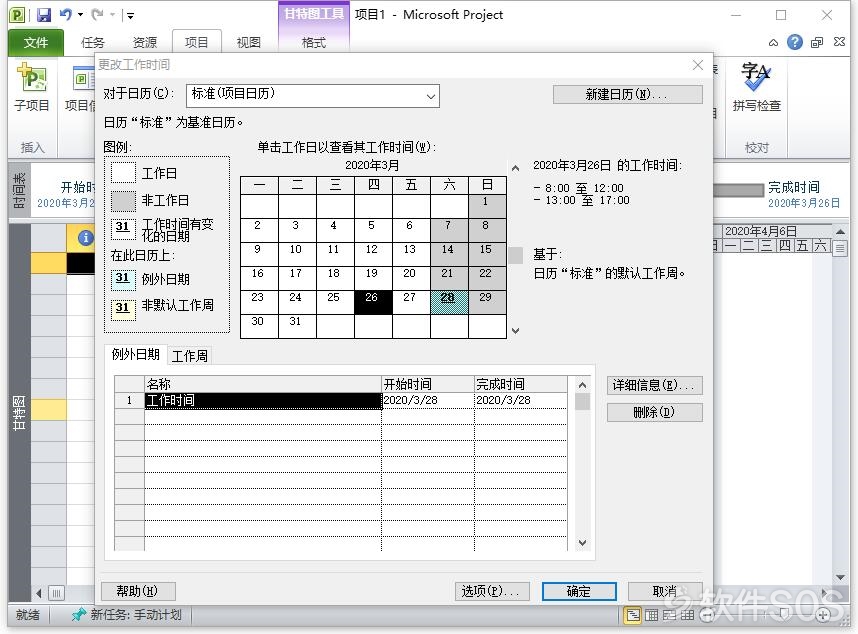This screenshot has height=634, width=858.
Task: Open the 文件 file tab
Action: click(36, 43)
